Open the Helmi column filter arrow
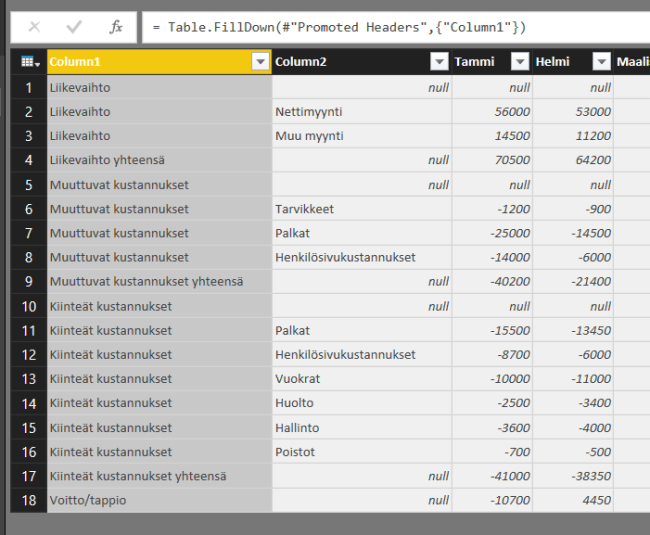The height and width of the screenshot is (535, 650). point(600,62)
